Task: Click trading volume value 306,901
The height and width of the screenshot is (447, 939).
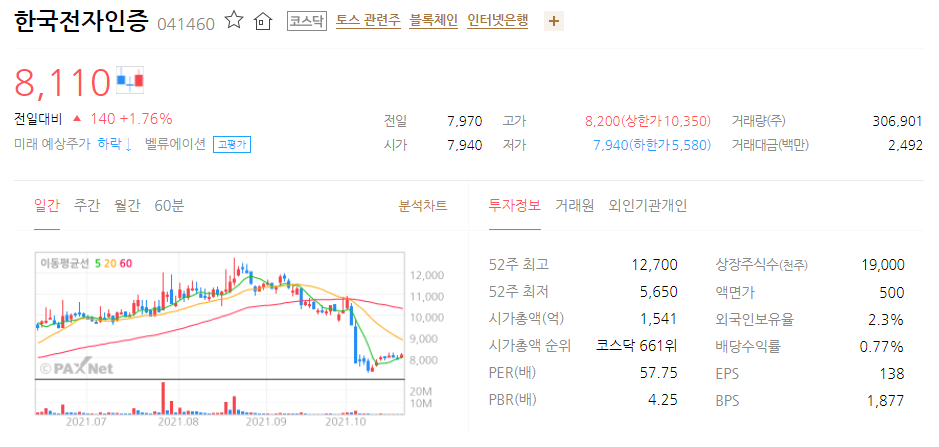Action: (898, 122)
